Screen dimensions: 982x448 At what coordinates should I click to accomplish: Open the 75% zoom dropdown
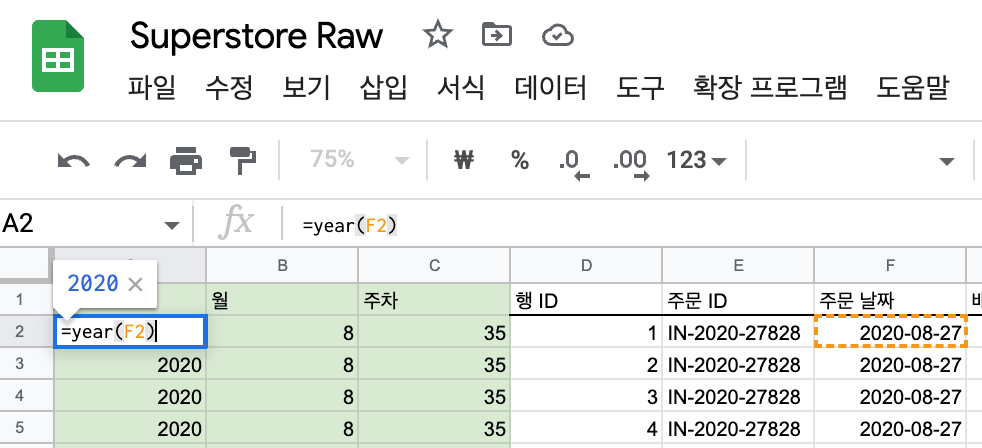pos(359,160)
